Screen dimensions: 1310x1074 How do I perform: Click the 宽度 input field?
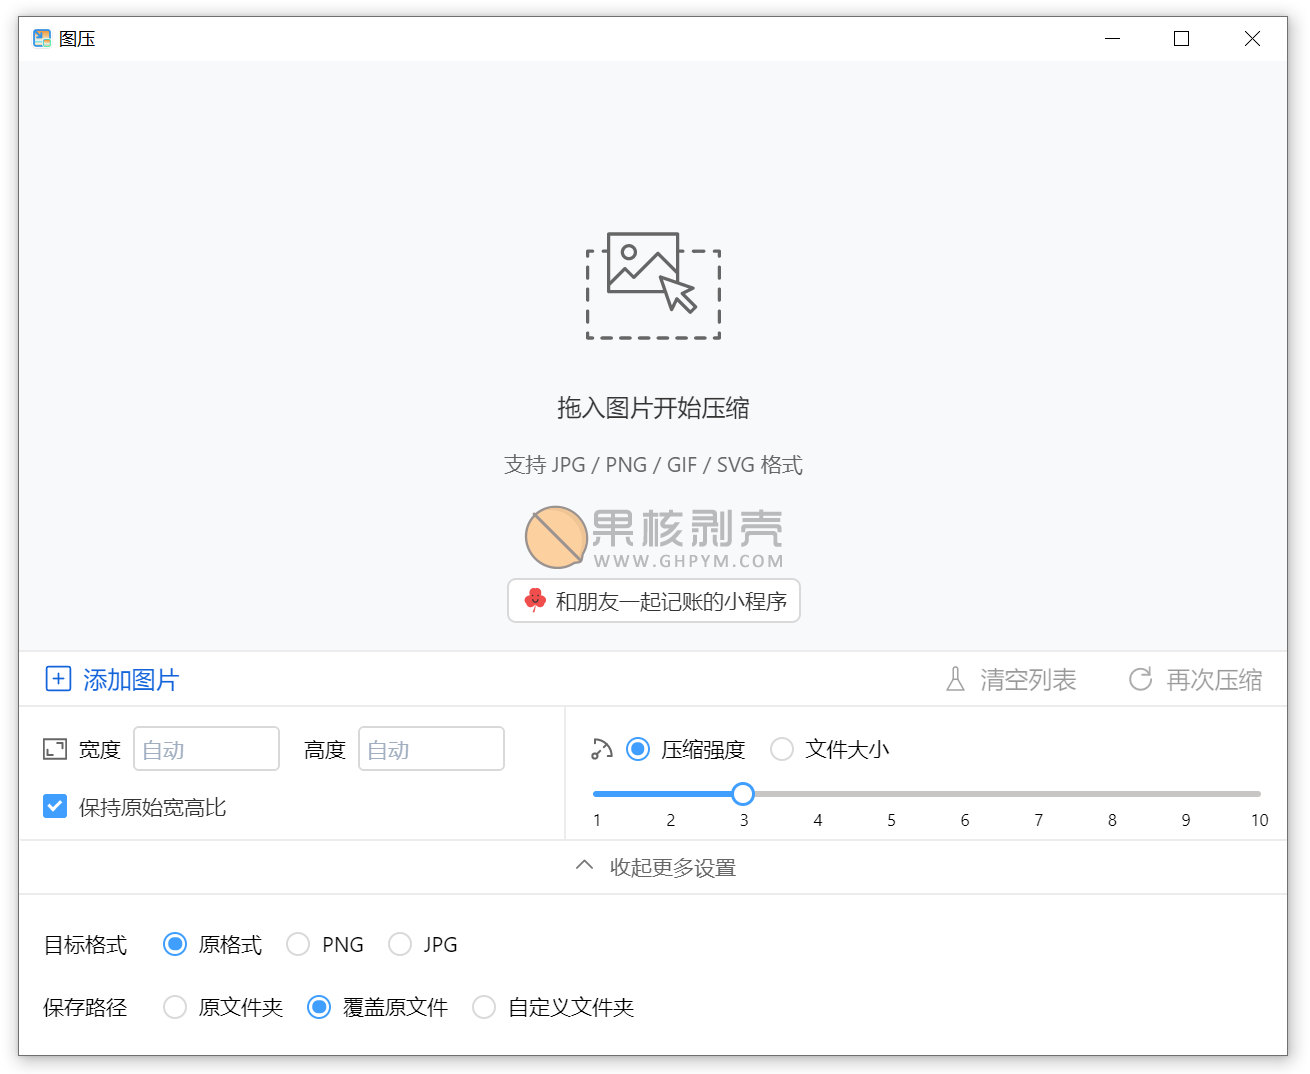(206, 749)
